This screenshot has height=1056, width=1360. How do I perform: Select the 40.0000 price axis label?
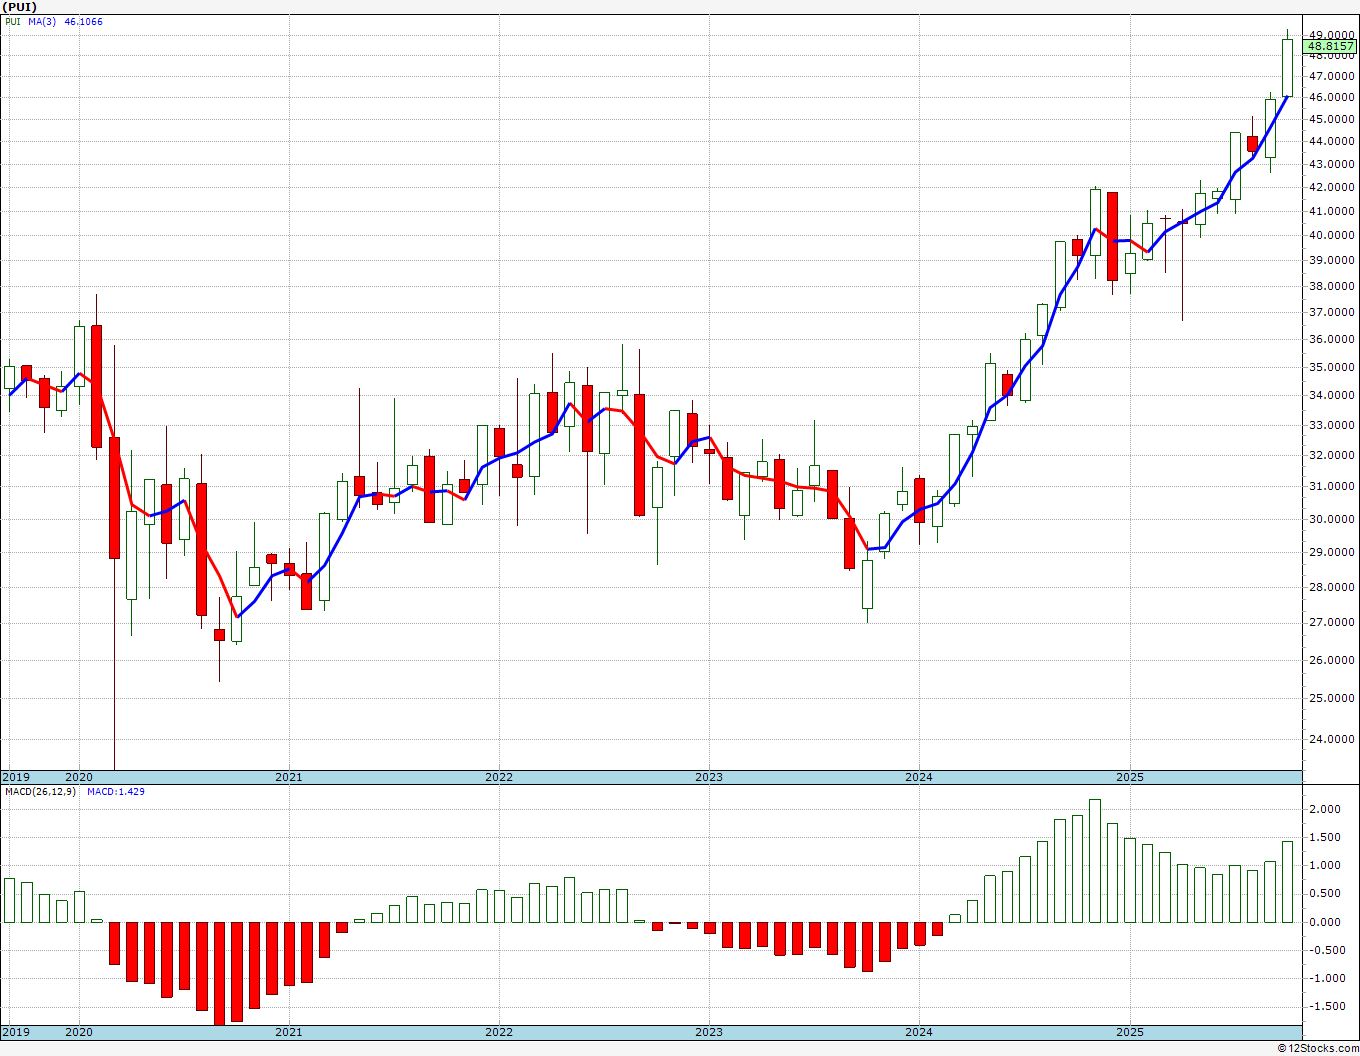click(1331, 235)
